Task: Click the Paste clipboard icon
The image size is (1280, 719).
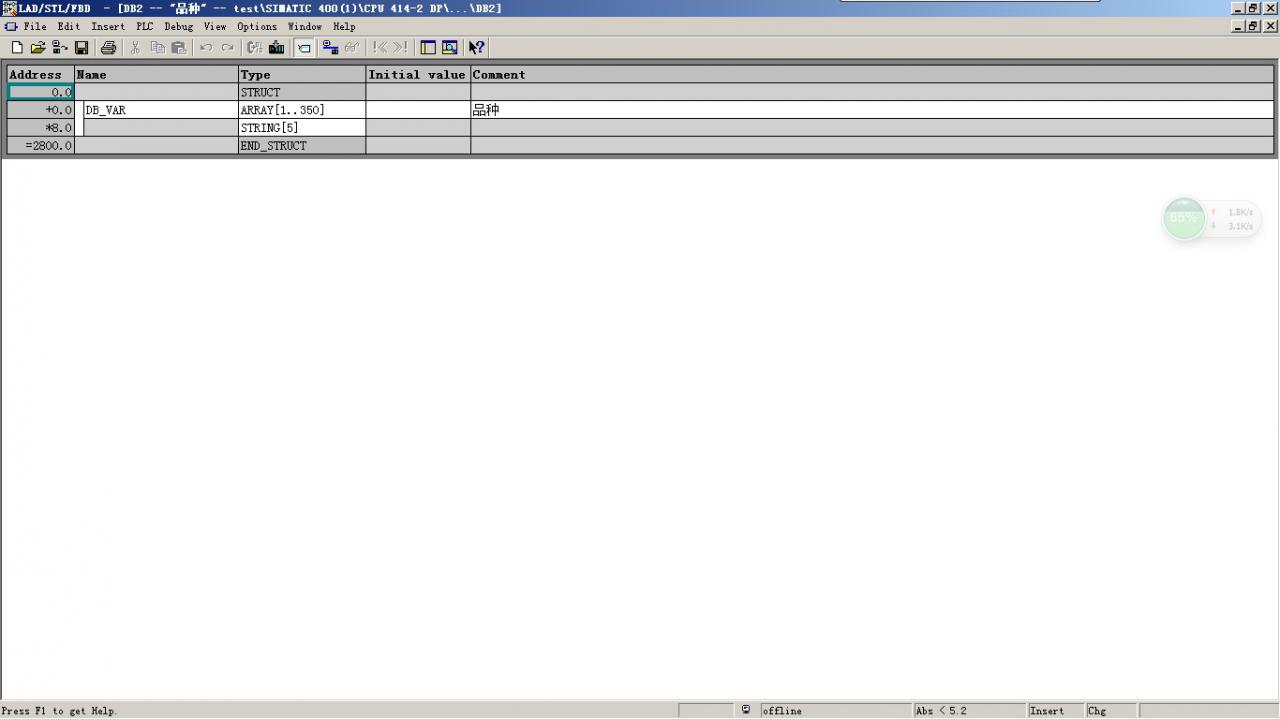Action: point(179,47)
